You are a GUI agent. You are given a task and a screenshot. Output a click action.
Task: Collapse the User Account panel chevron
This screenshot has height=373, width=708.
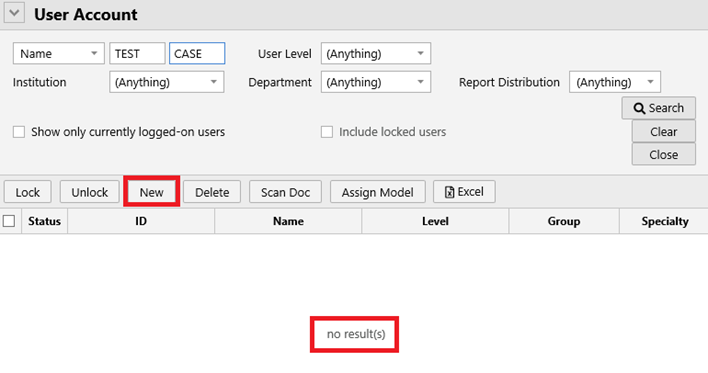(14, 13)
